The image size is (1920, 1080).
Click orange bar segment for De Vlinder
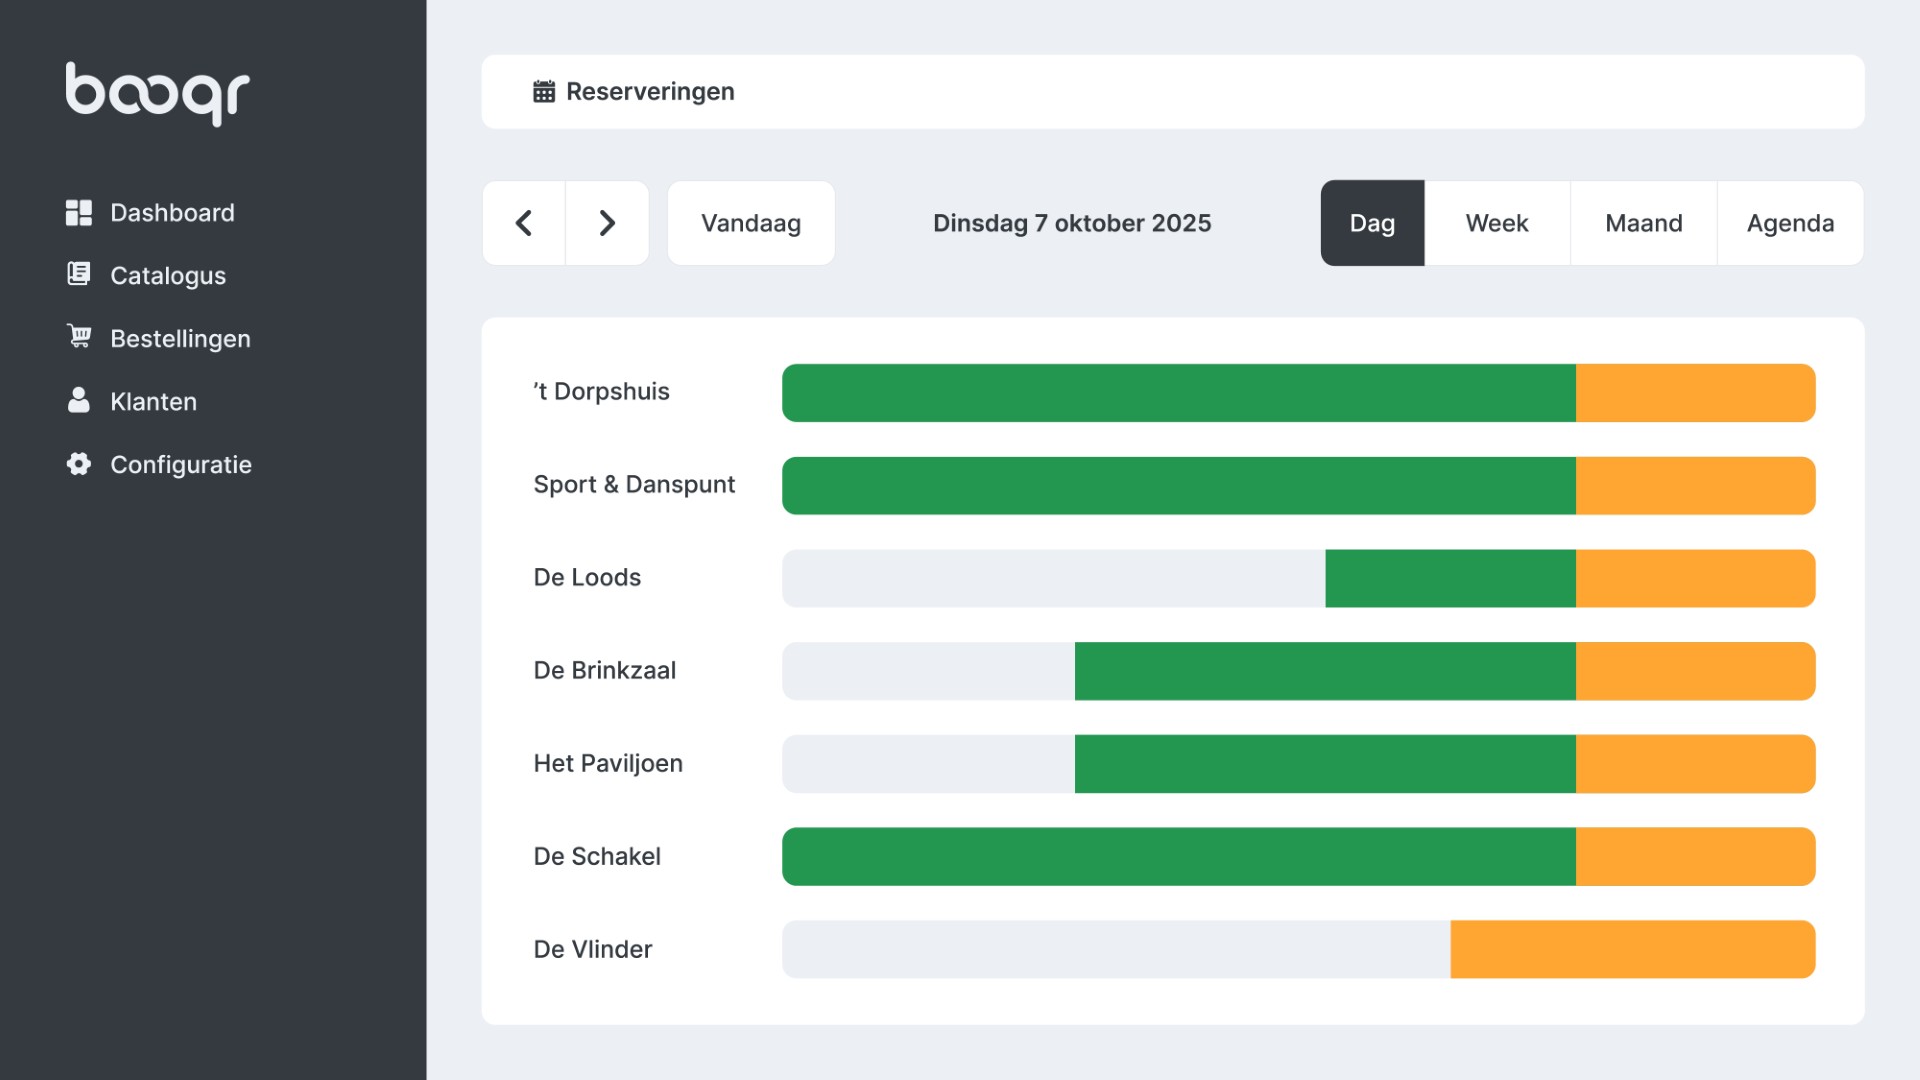point(1632,949)
